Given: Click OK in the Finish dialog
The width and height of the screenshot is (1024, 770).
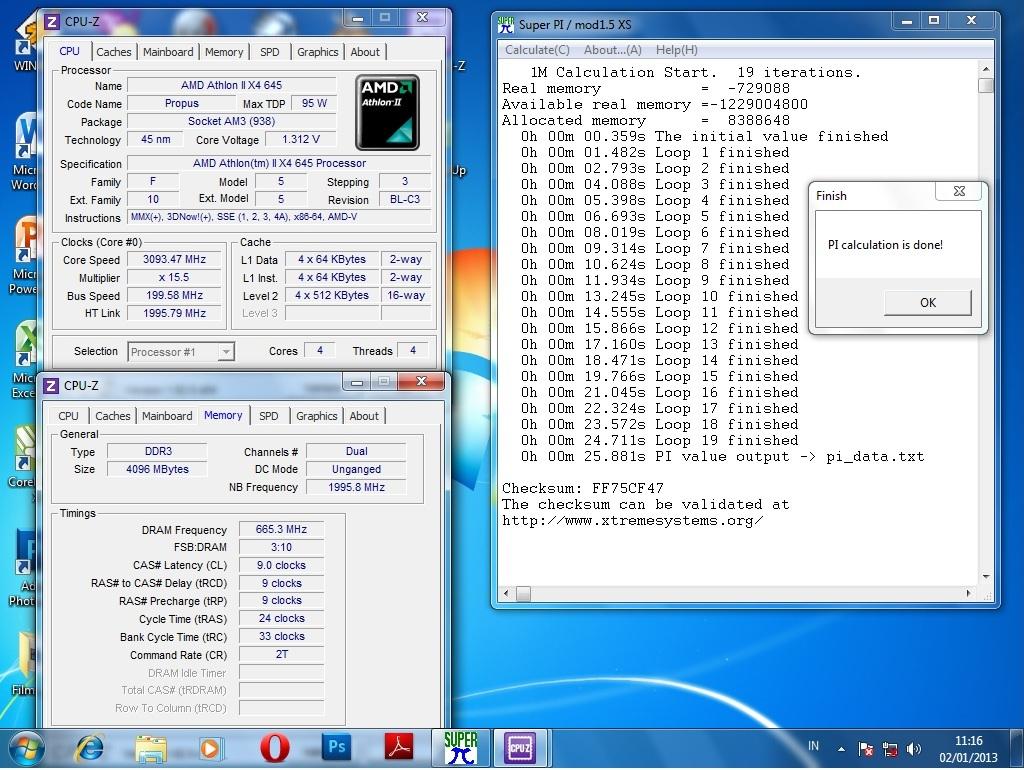Looking at the screenshot, I should coord(927,302).
